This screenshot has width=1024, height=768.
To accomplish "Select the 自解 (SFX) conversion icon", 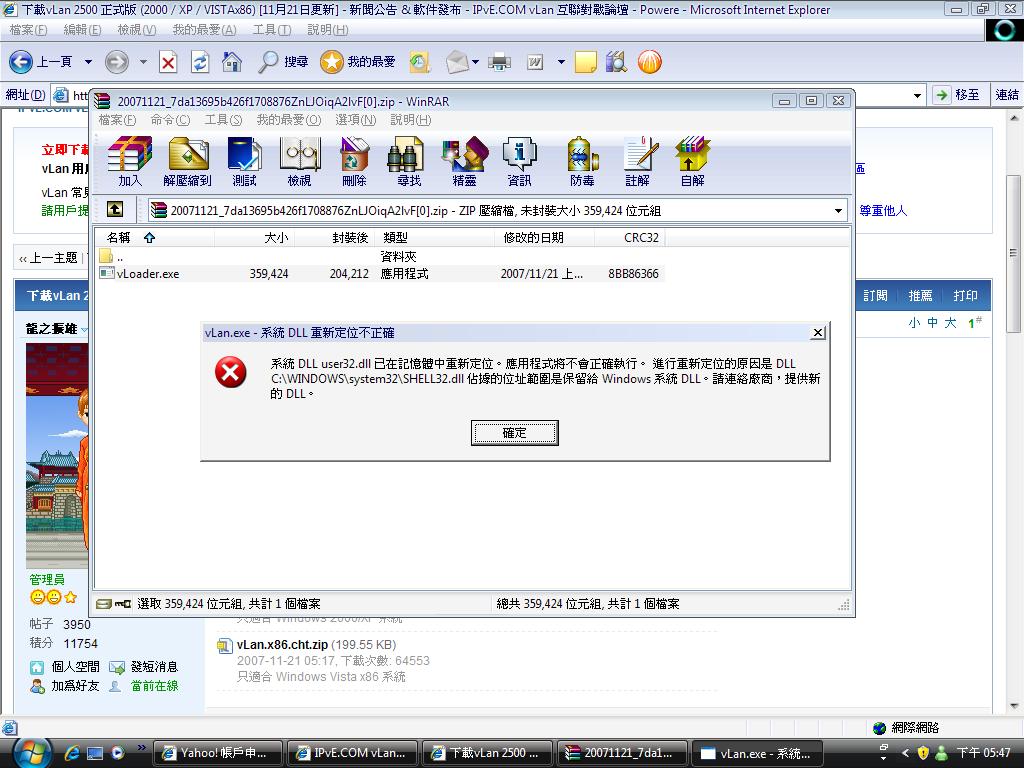I will [692, 160].
